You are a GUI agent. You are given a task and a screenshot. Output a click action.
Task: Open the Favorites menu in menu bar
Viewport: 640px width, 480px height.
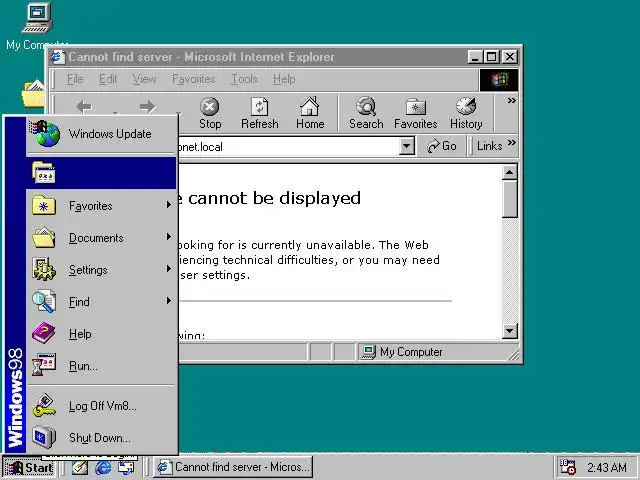click(193, 79)
